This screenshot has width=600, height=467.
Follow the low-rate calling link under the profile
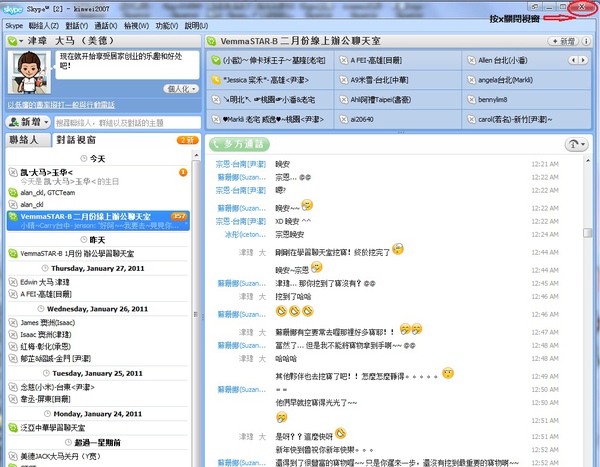tap(61, 105)
